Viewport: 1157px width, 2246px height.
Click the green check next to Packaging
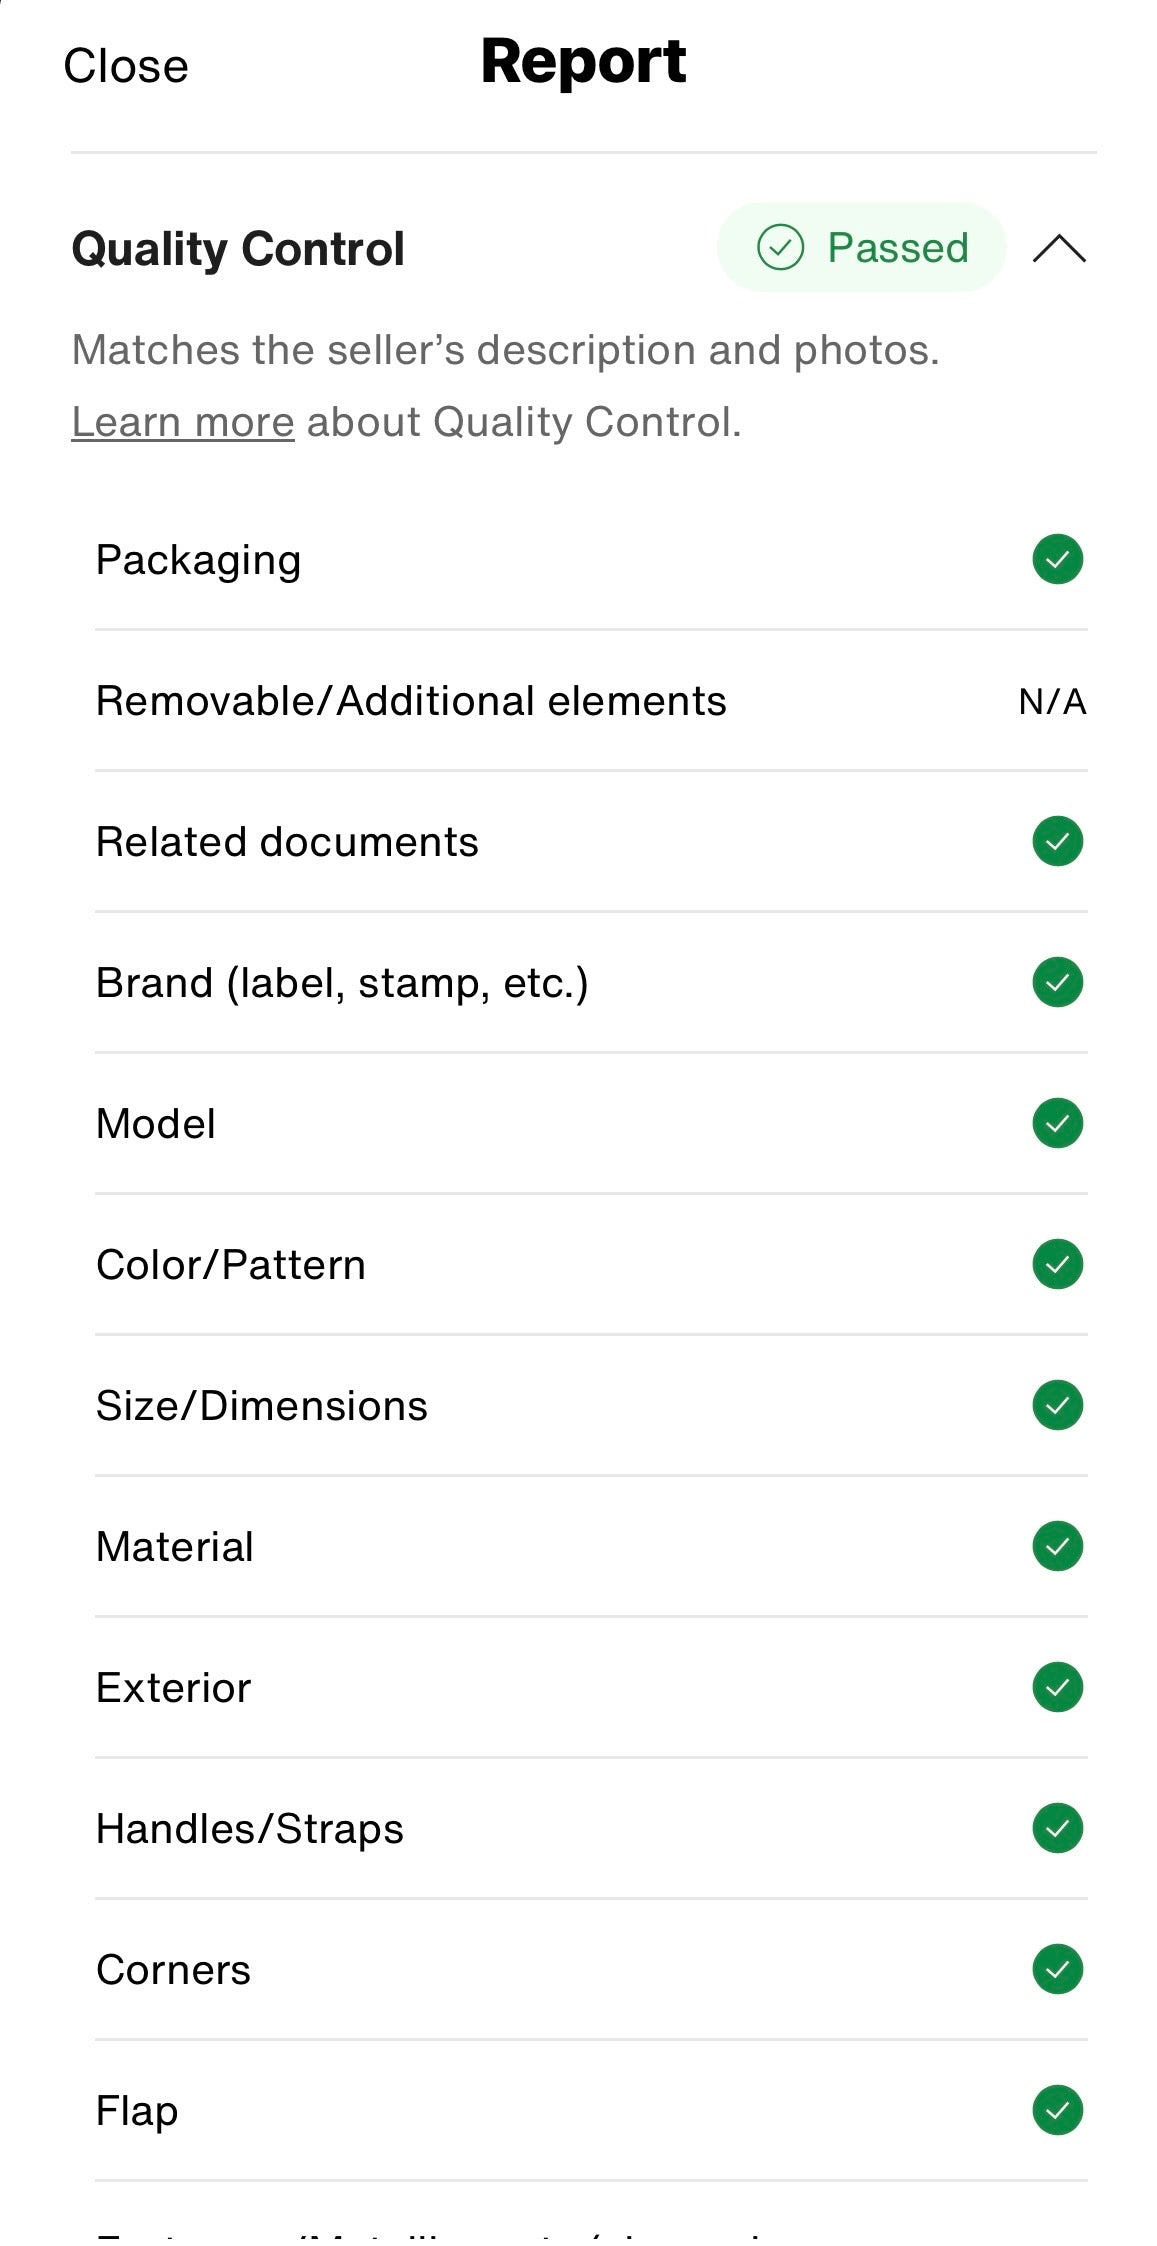(x=1057, y=559)
